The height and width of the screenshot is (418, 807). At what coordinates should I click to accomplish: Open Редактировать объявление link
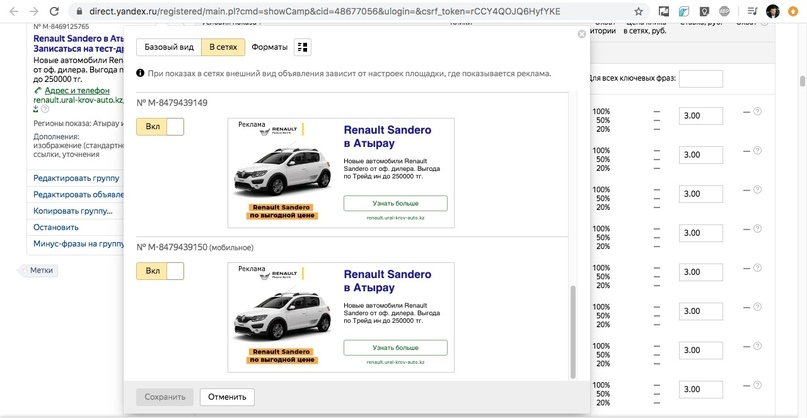(78, 195)
